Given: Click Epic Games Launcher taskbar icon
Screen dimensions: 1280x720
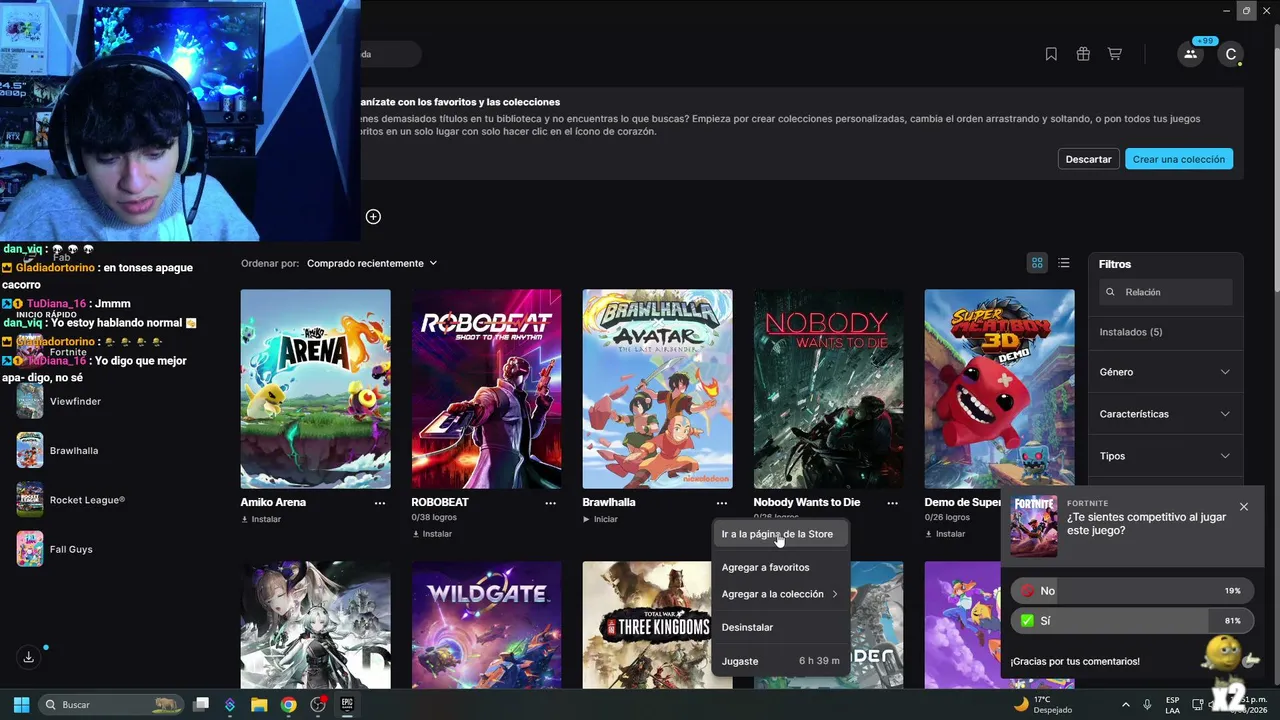Looking at the screenshot, I should pos(347,705).
